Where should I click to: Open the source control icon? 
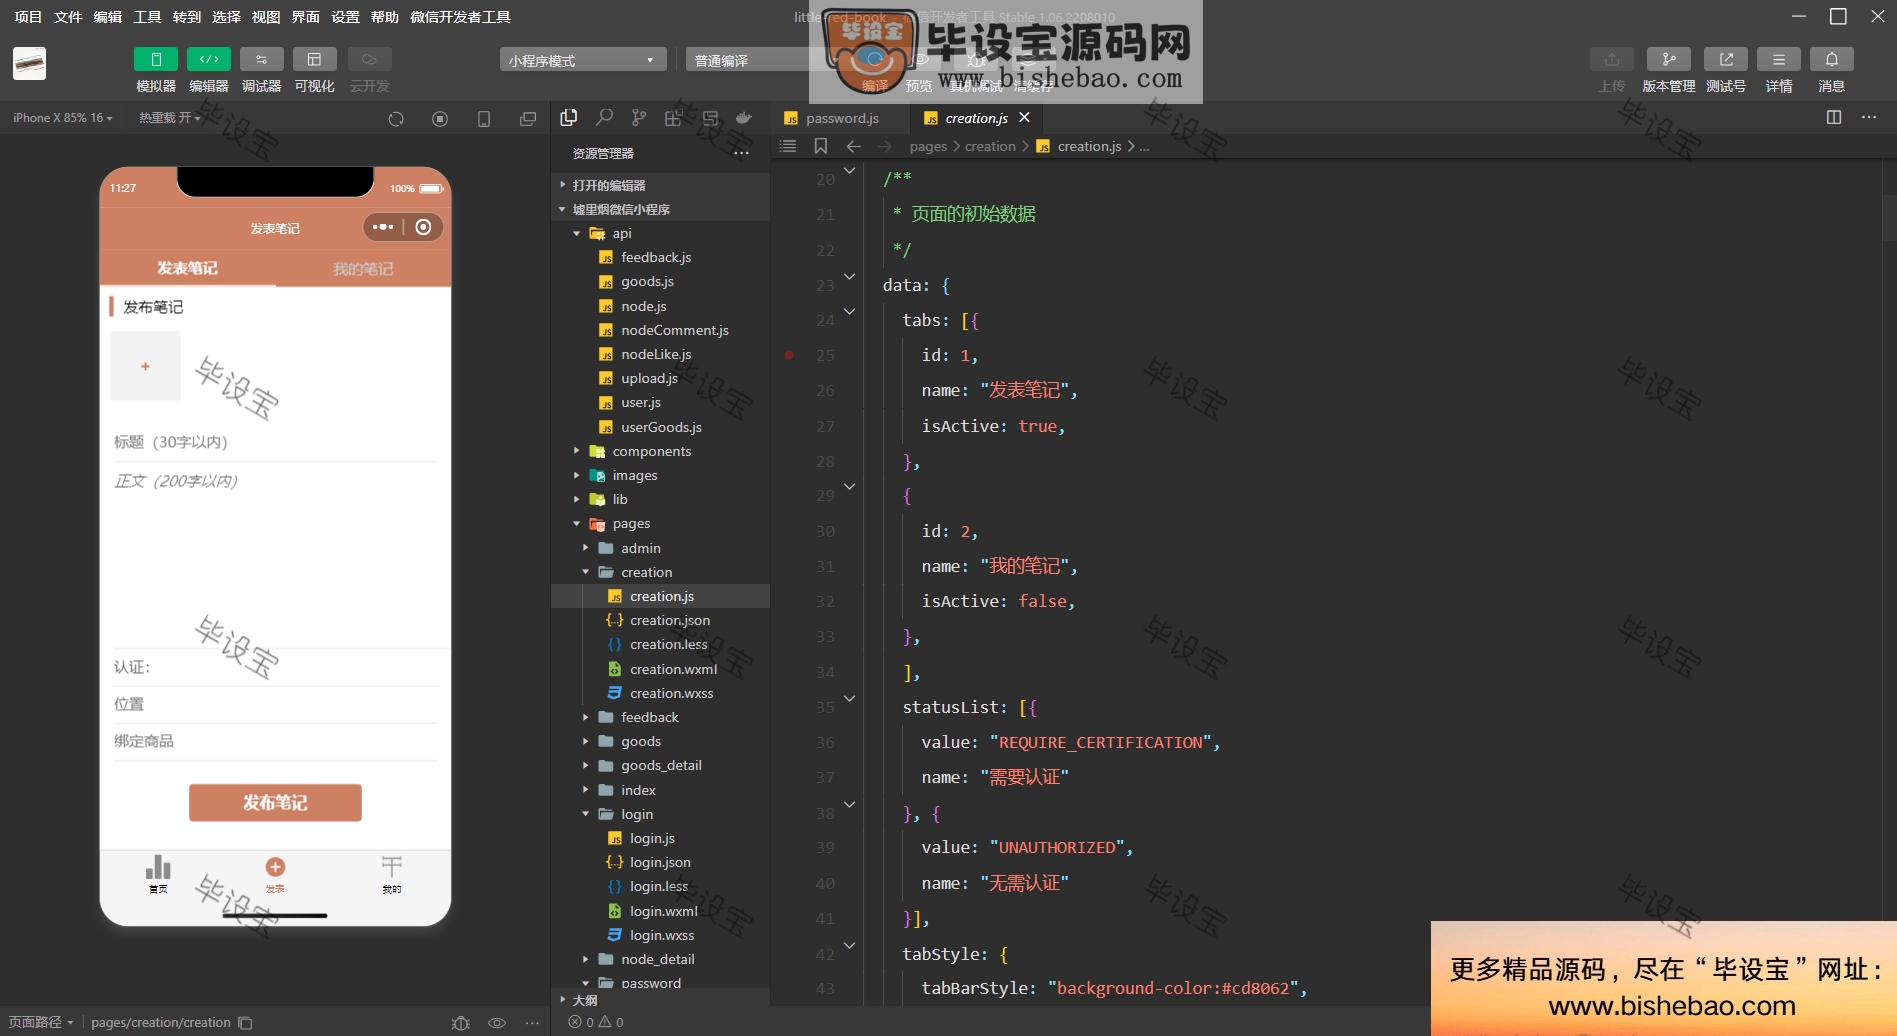639,118
